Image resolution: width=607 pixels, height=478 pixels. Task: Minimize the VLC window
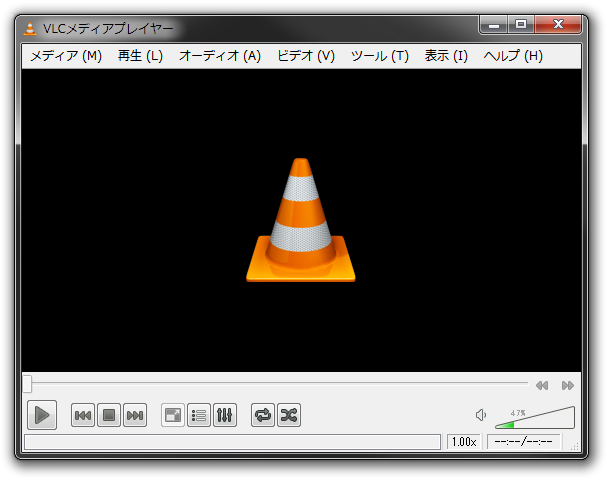click(x=494, y=25)
